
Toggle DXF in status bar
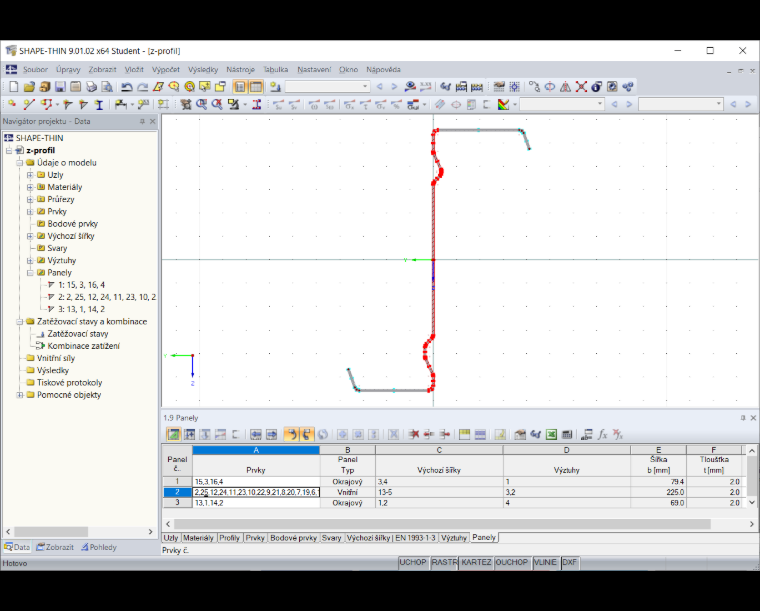pos(570,562)
